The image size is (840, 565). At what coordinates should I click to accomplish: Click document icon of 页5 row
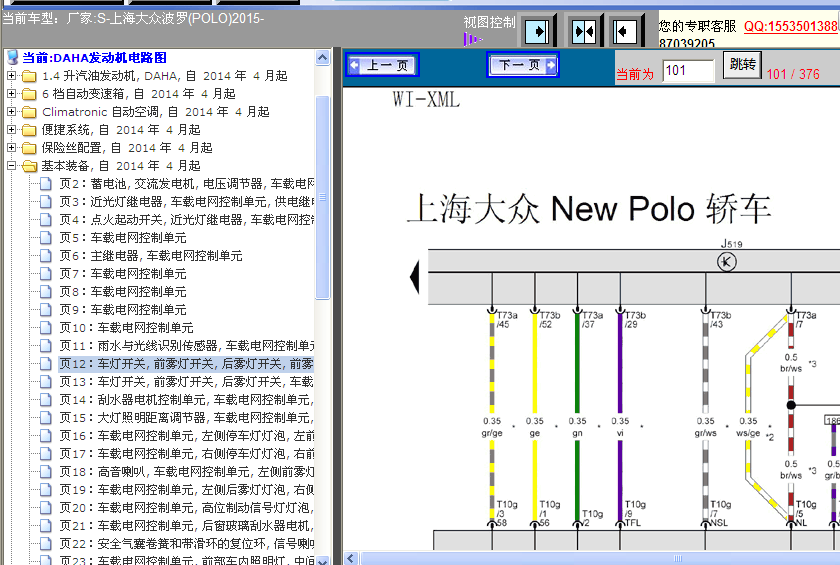[x=46, y=238]
